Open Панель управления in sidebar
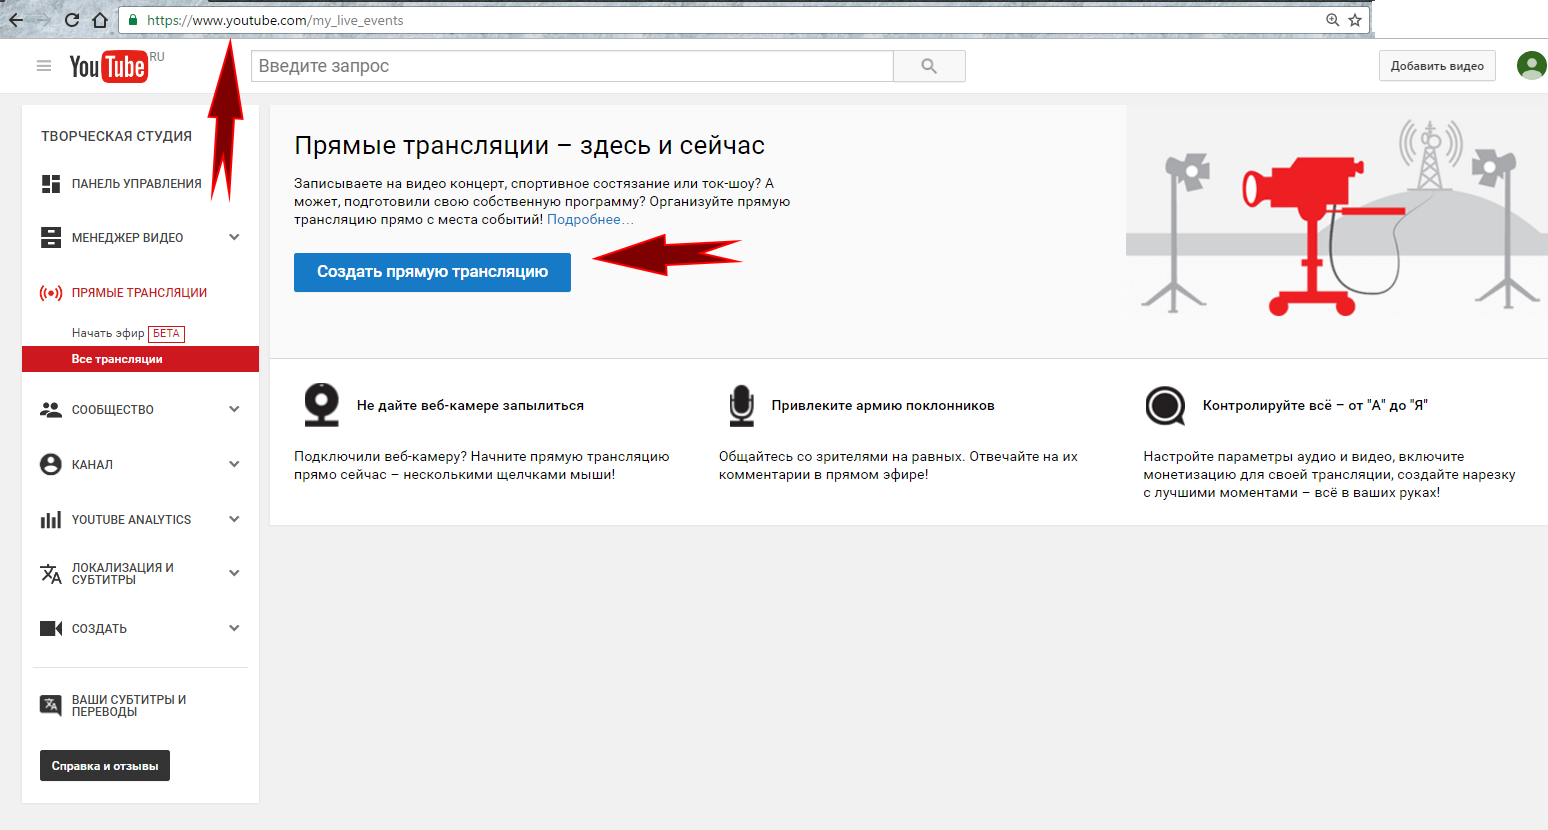1548x830 pixels. 136,184
